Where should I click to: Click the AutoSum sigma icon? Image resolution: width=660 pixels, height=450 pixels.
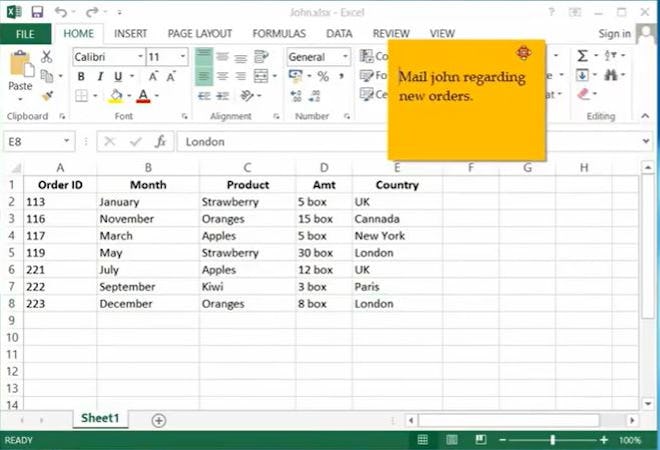[582, 56]
